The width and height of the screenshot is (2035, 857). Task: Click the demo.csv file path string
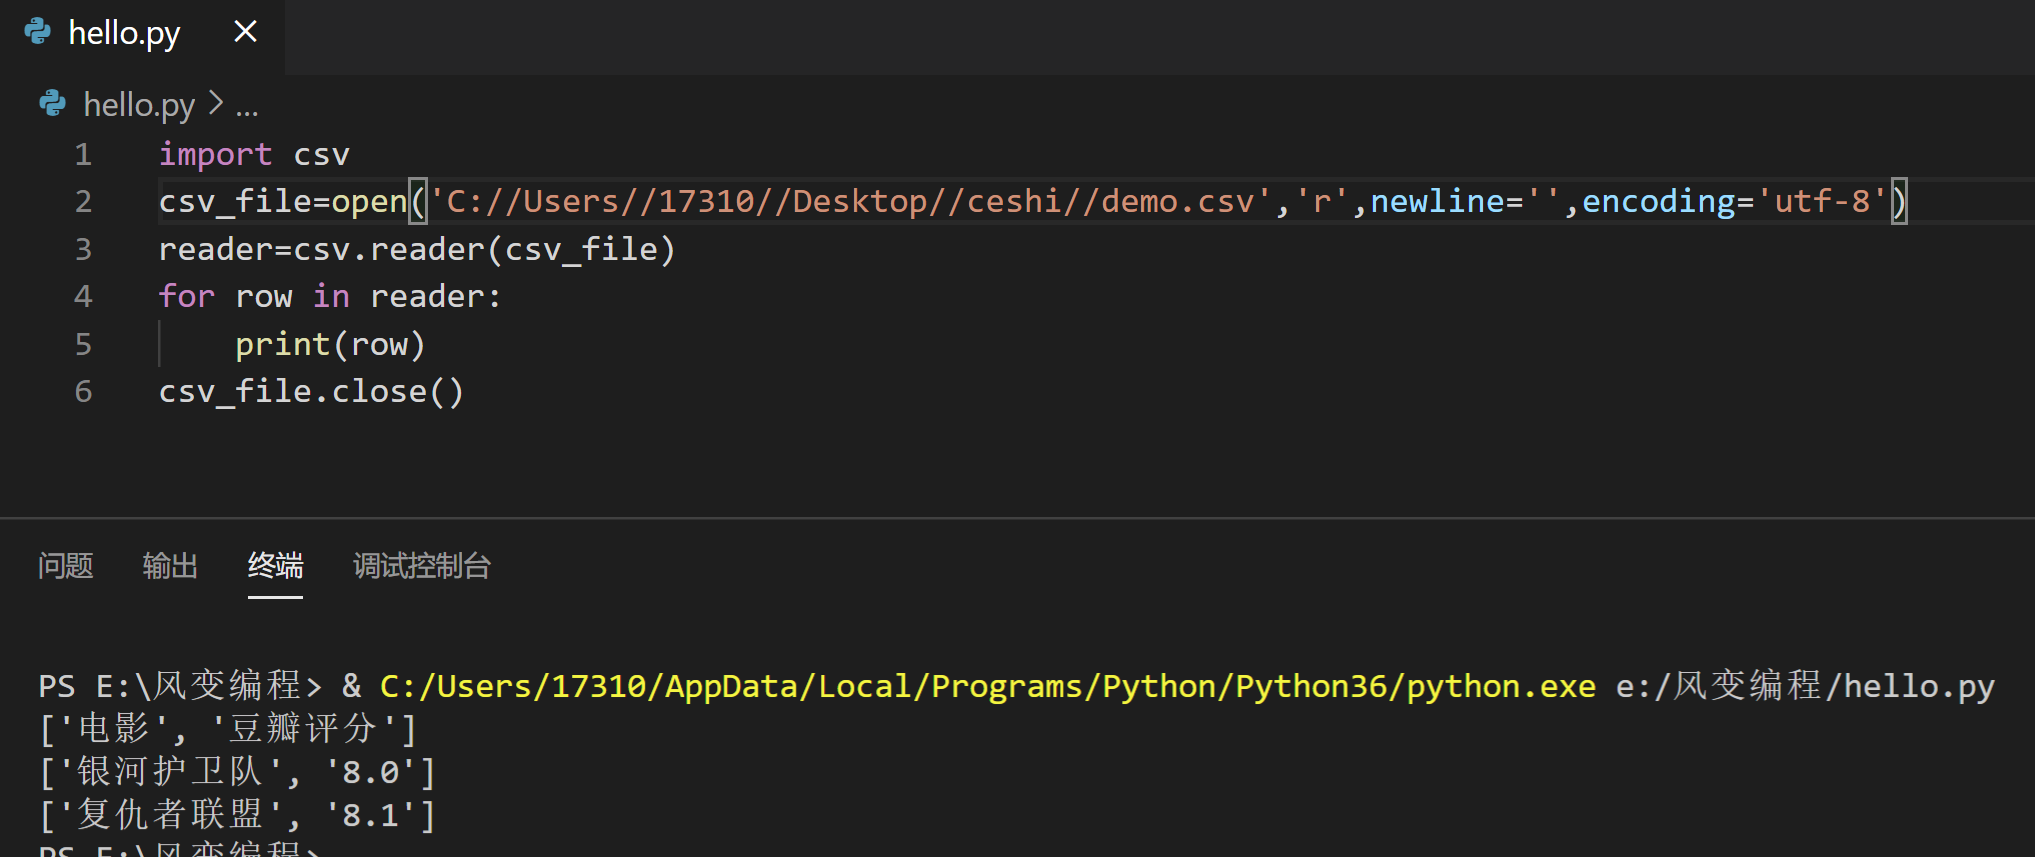point(849,201)
